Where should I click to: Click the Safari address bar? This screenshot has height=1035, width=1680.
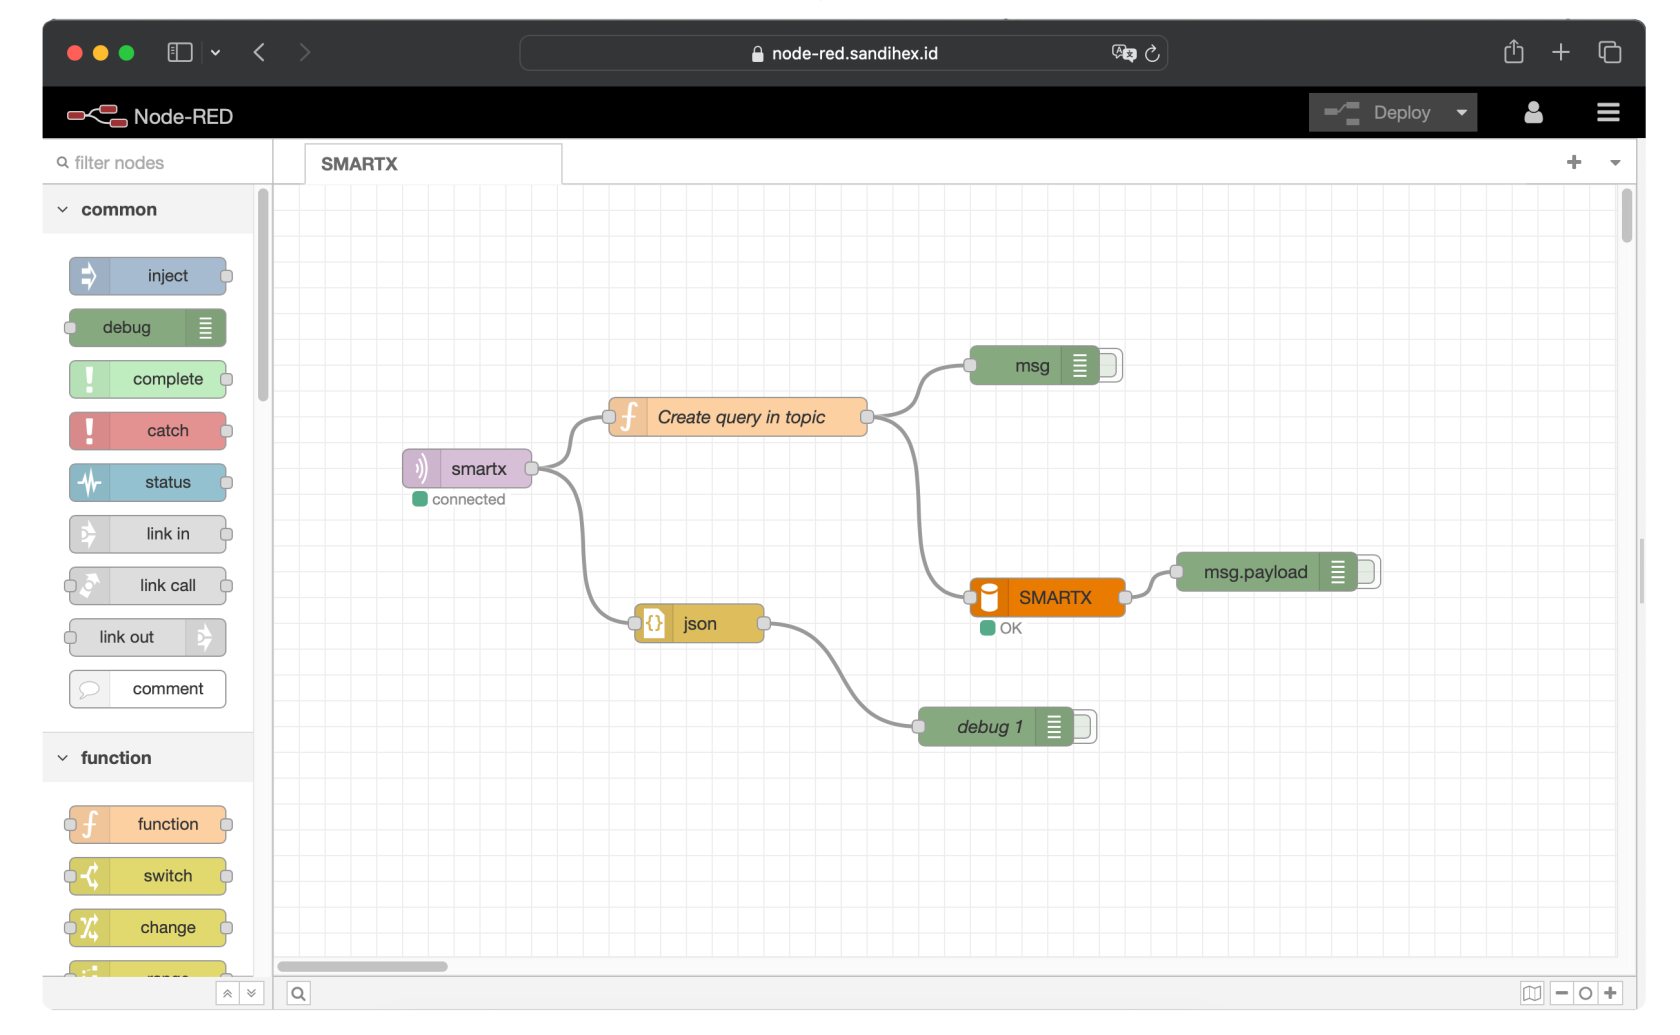844,53
